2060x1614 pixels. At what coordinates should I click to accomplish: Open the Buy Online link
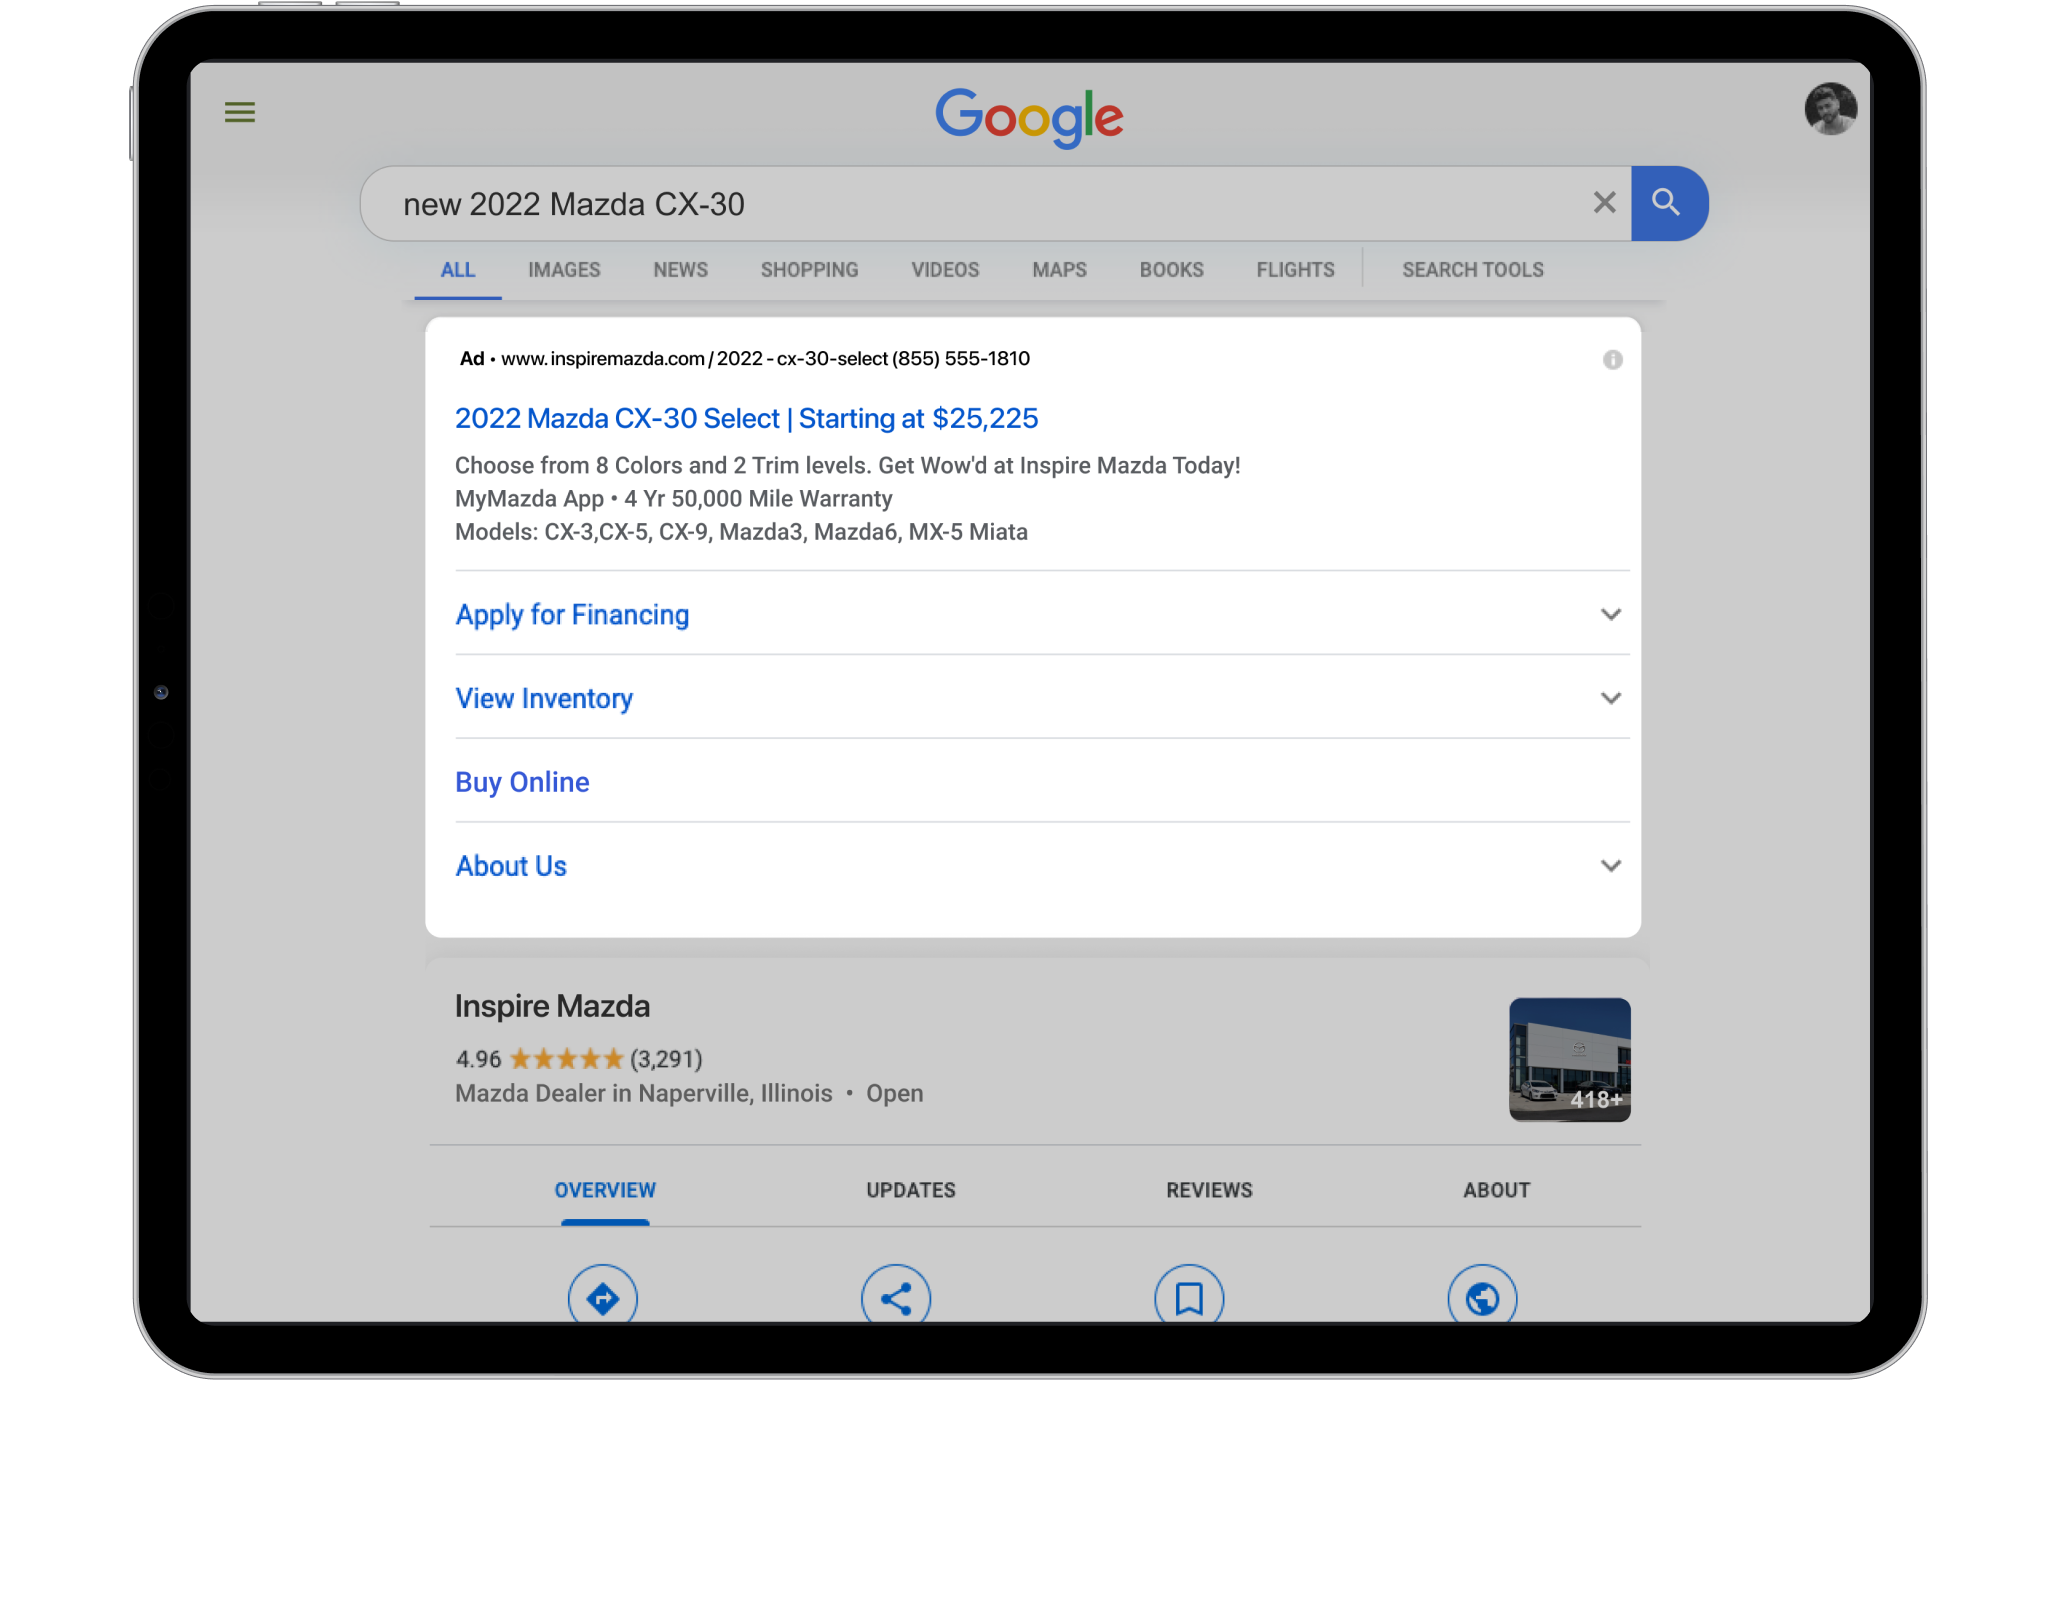coord(522,782)
